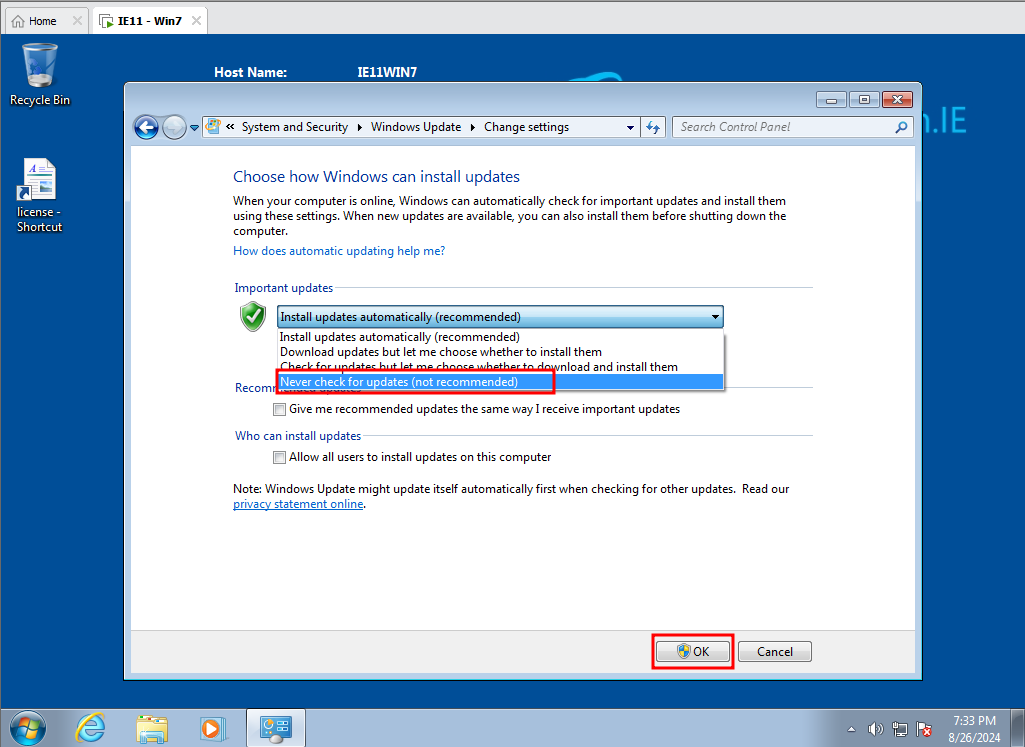This screenshot has height=747, width=1025.
Task: Go back with the blue Back arrow
Action: pos(146,127)
